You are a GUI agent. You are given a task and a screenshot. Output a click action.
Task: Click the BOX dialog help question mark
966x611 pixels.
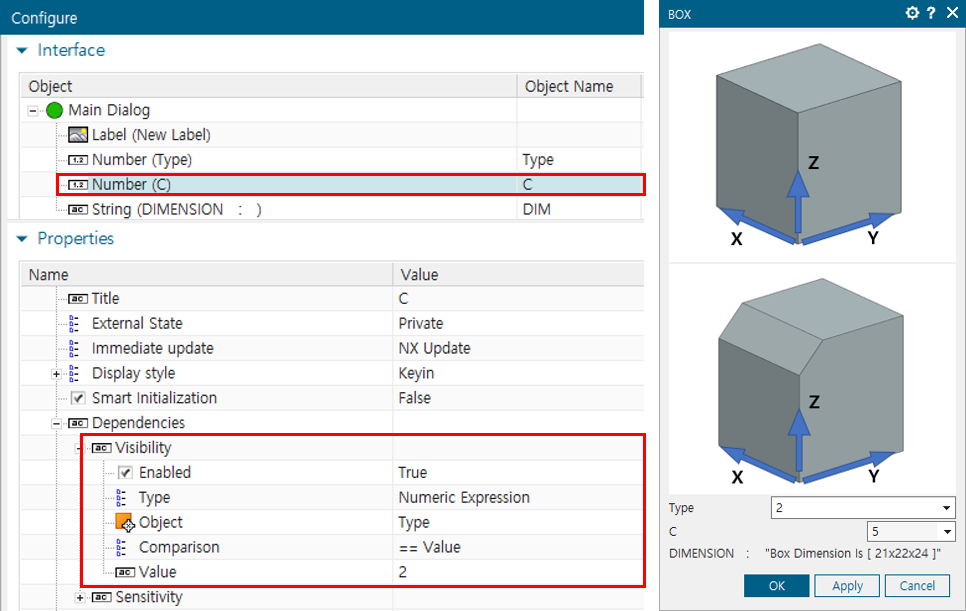point(931,13)
